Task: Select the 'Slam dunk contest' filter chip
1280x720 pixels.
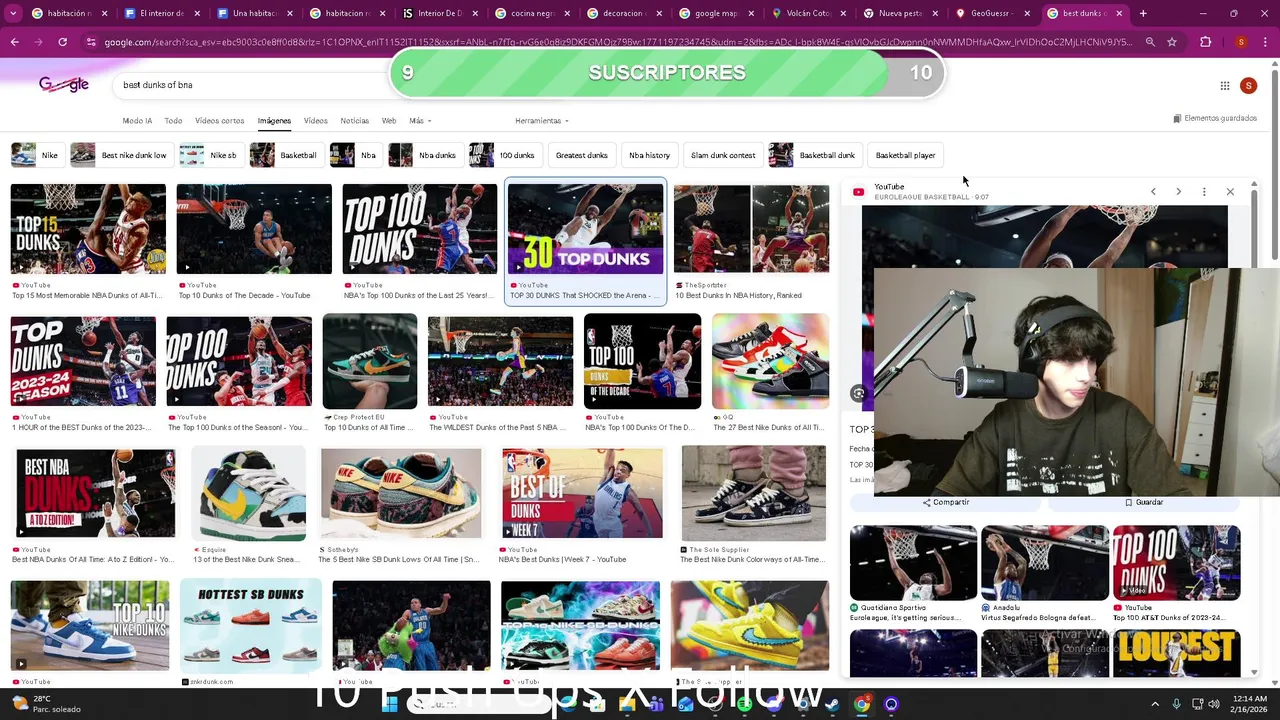Action: pos(723,155)
